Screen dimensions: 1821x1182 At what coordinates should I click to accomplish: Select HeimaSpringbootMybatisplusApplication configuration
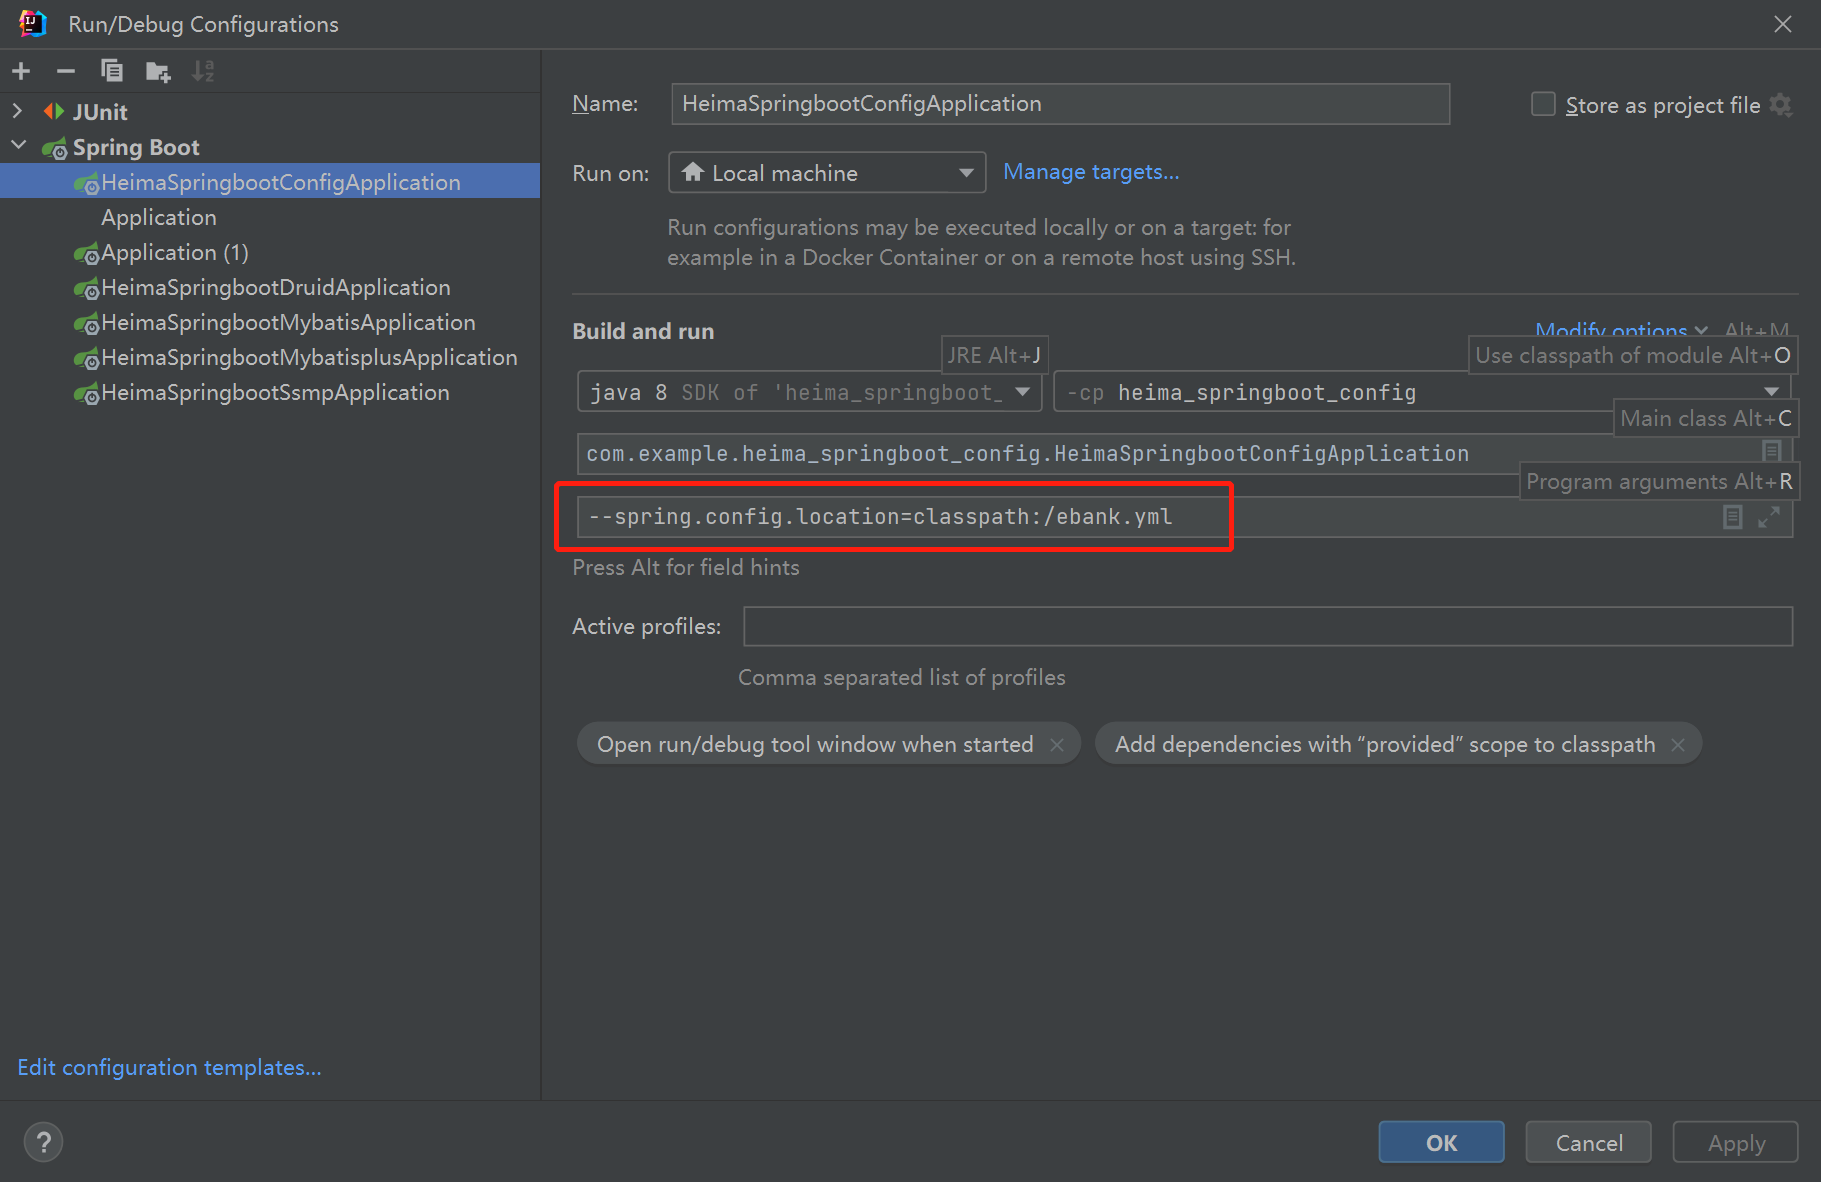click(x=308, y=358)
